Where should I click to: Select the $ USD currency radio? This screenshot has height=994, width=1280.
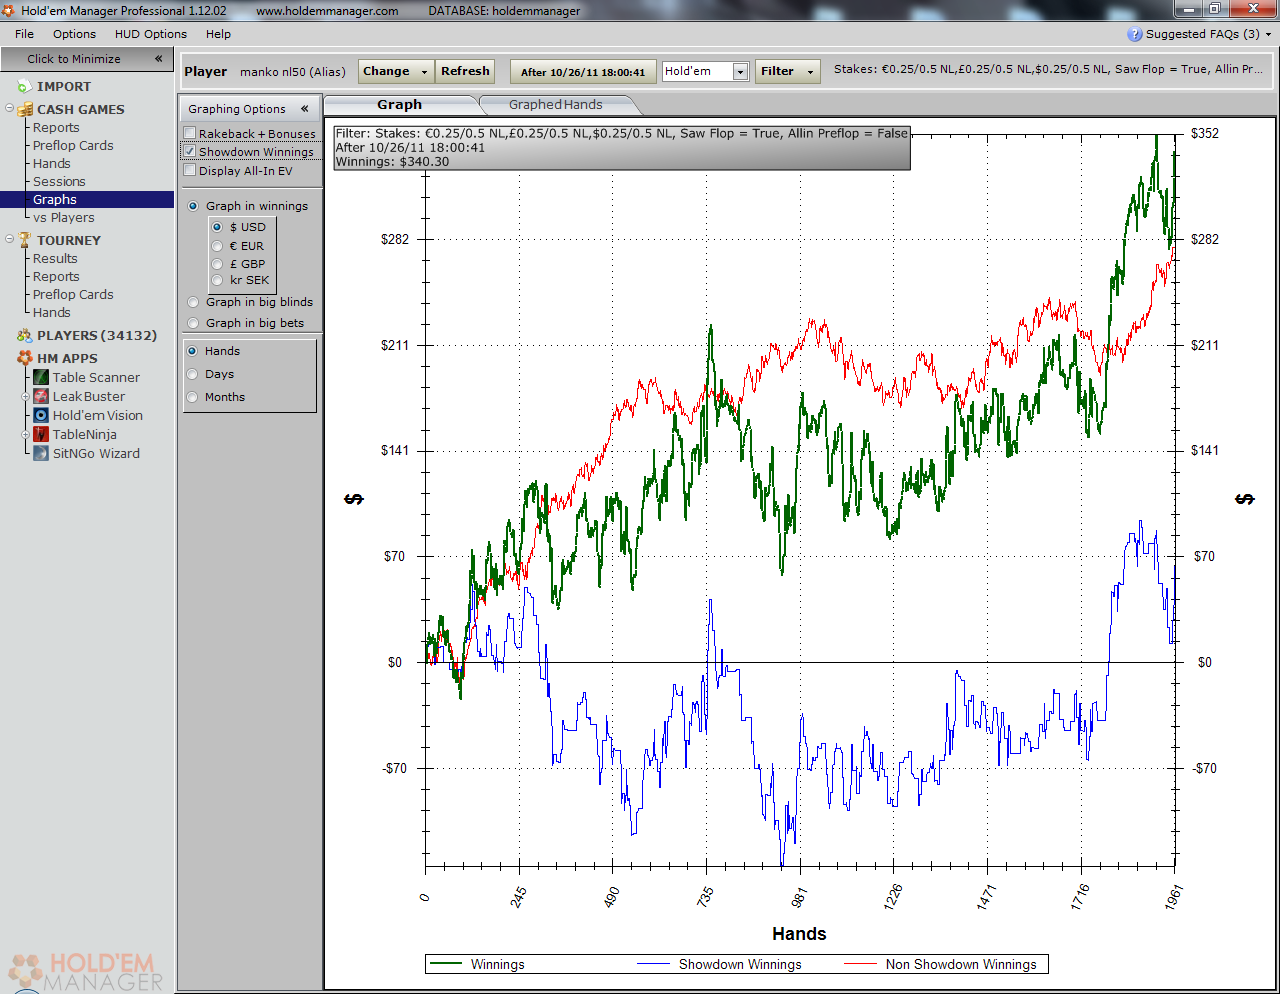(217, 227)
